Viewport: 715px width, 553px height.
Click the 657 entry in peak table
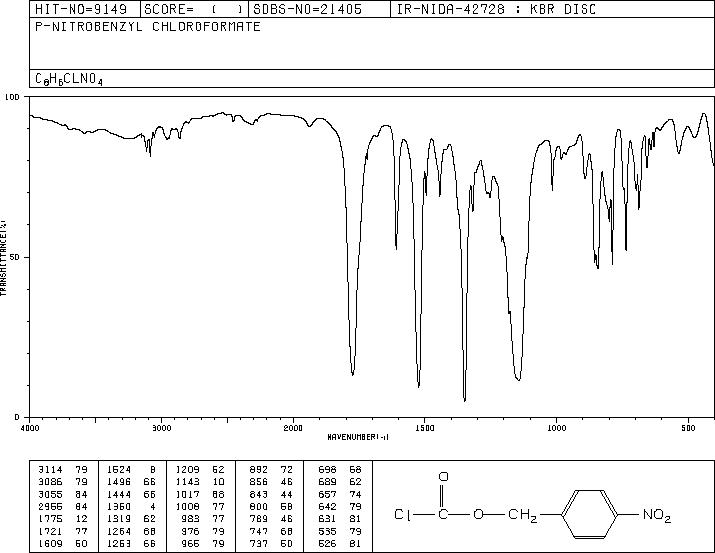point(327,494)
